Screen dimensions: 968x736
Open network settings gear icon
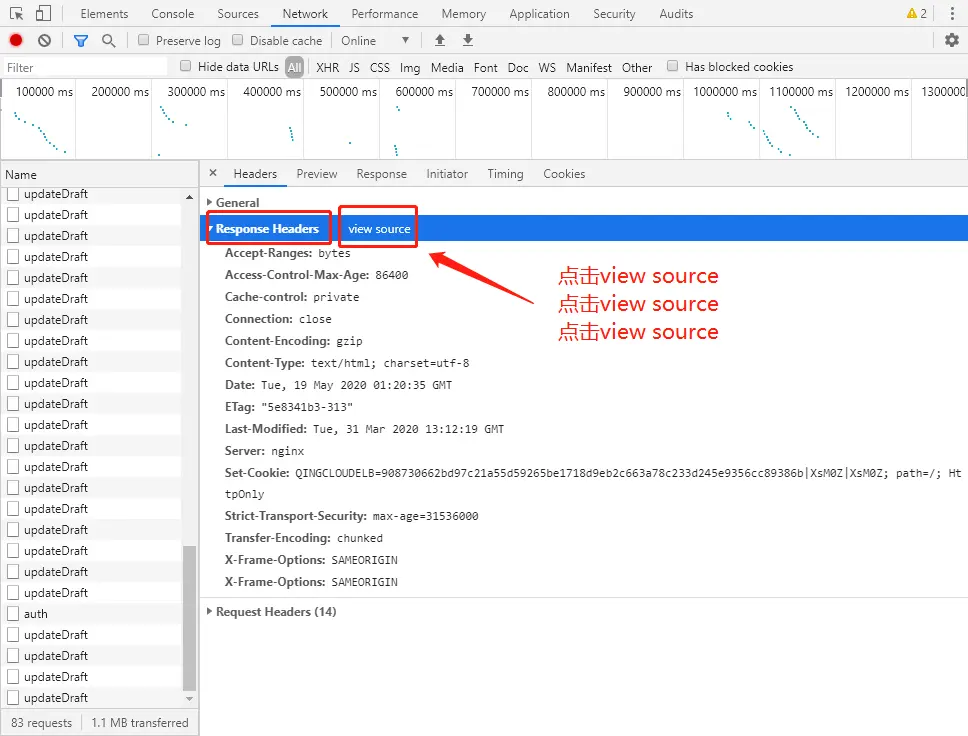coord(952,40)
